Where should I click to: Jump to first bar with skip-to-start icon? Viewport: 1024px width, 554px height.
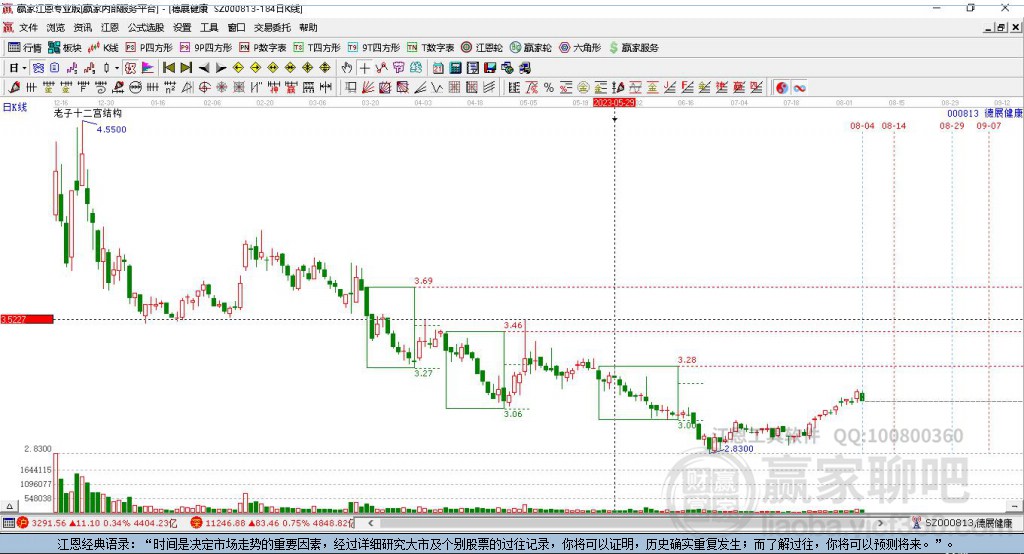click(168, 68)
